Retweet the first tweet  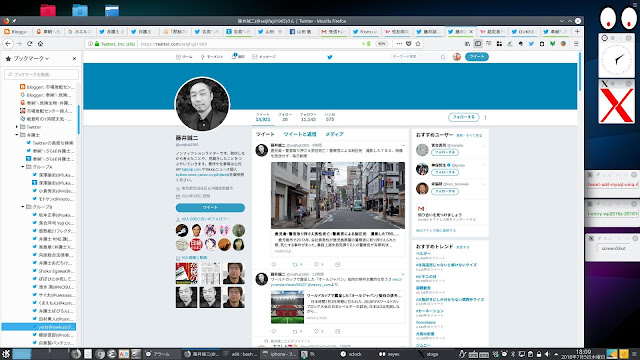click(x=295, y=264)
